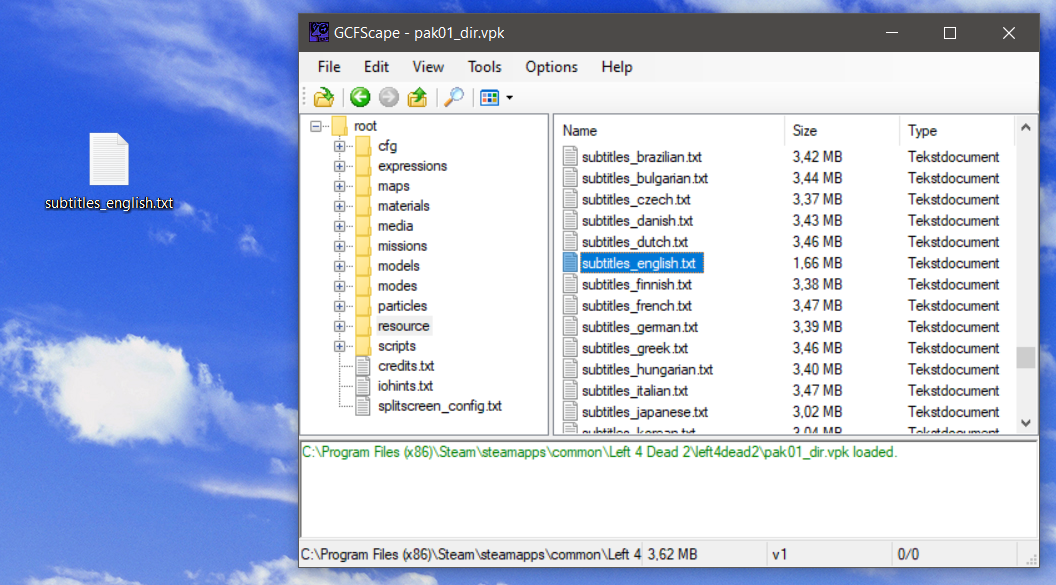Select the subtitles_english.txt desktop file icon
Viewport: 1056px width, 585px height.
(109, 160)
